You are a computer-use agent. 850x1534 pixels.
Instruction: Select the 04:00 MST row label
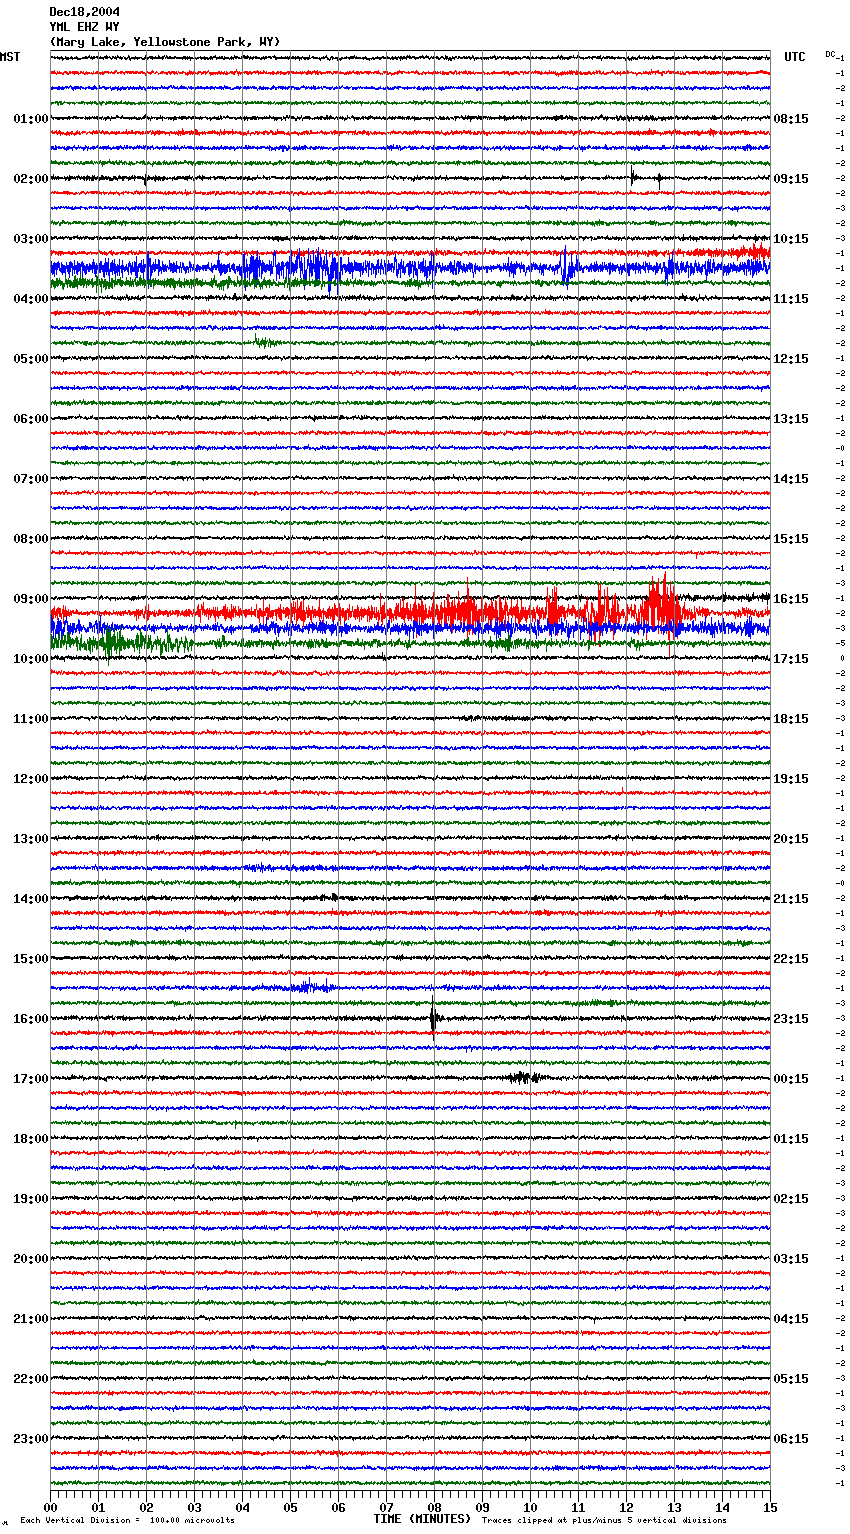(x=30, y=299)
